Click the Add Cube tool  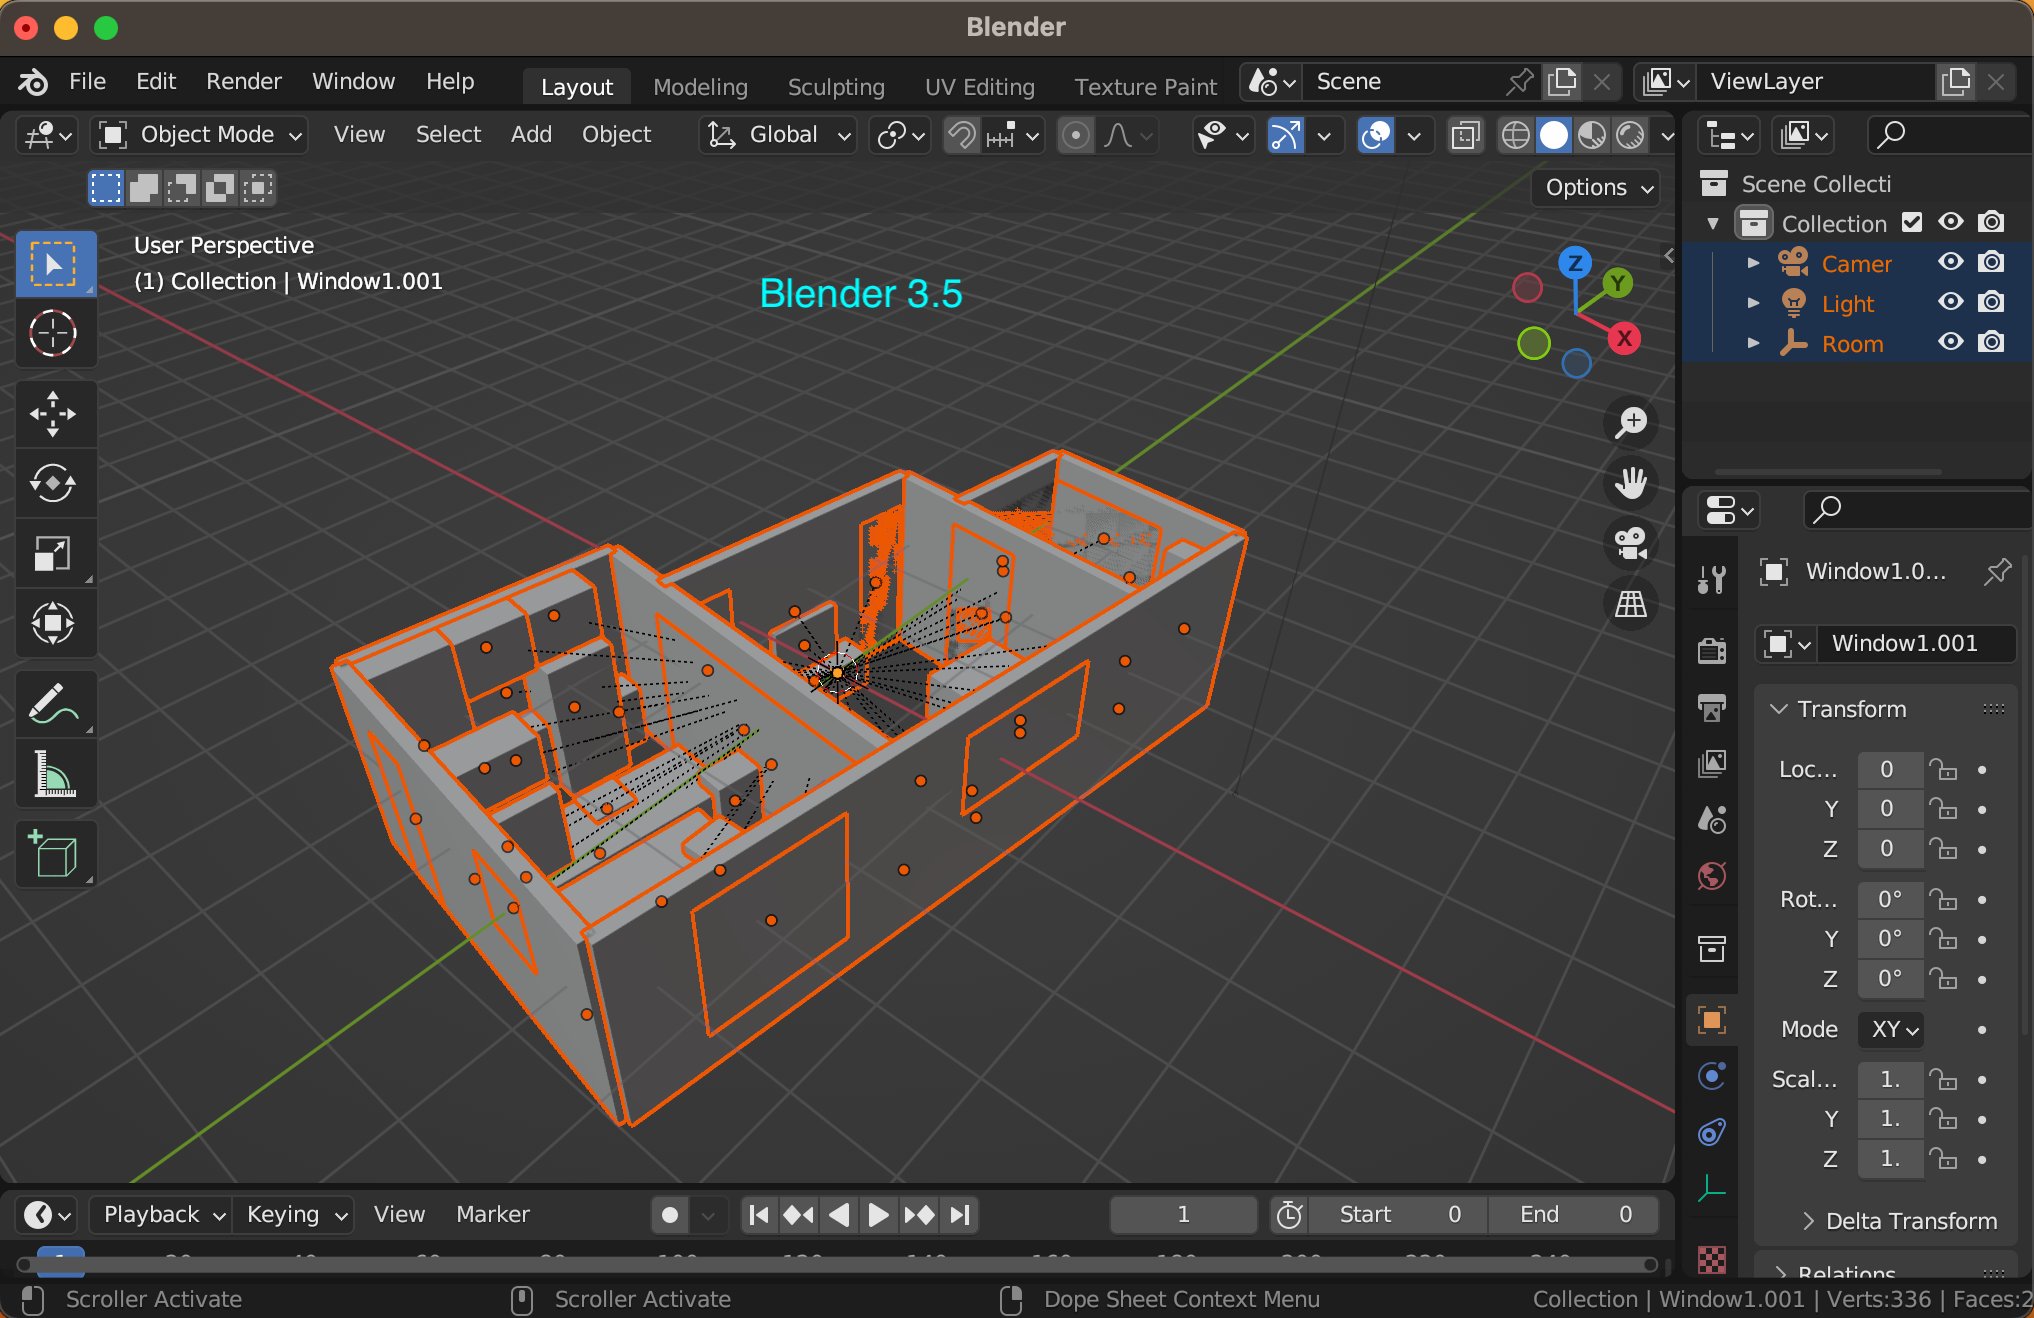[53, 855]
